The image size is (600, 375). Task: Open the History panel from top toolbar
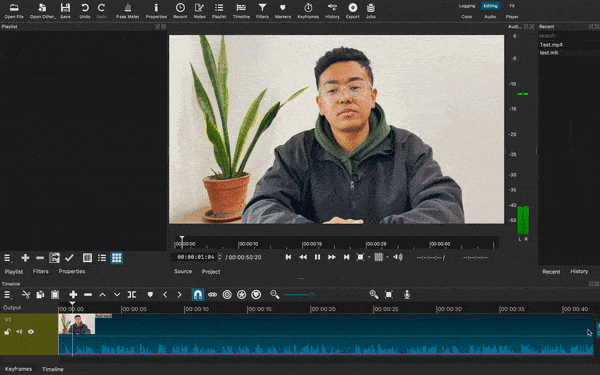(332, 10)
